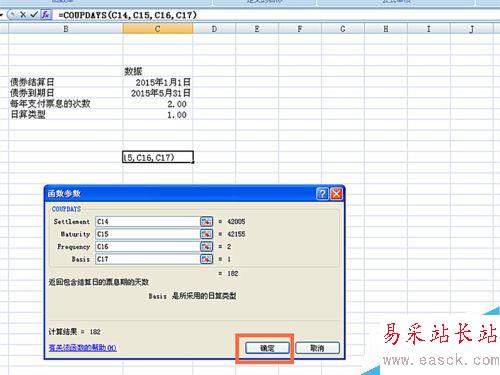Screen dimensions: 500x375
Task: Select column B header
Action: click(x=66, y=29)
